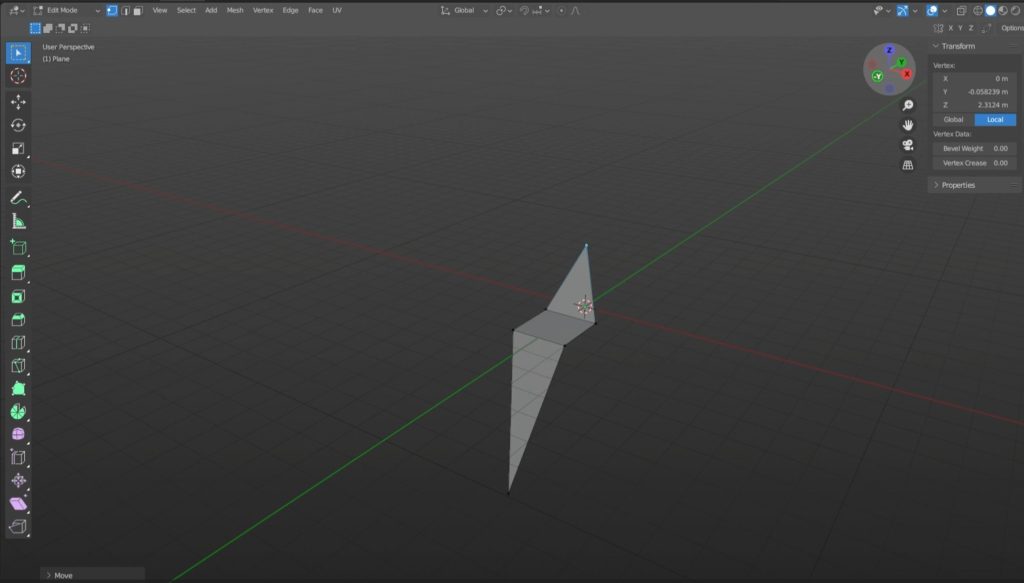Select the Annotate pencil tool

(18, 198)
